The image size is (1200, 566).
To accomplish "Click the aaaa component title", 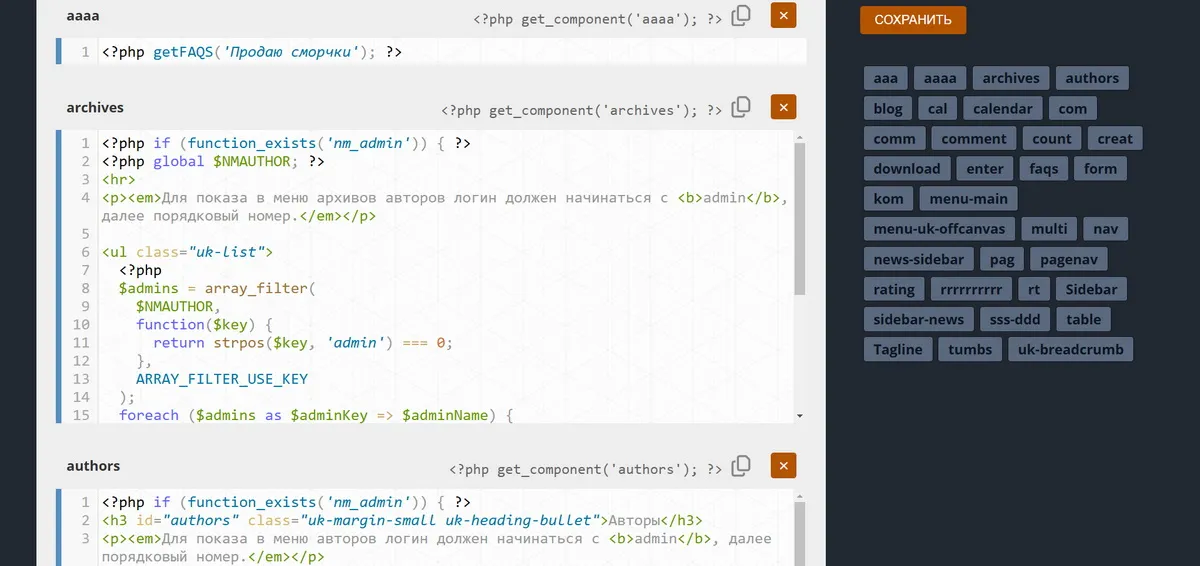I will [83, 16].
